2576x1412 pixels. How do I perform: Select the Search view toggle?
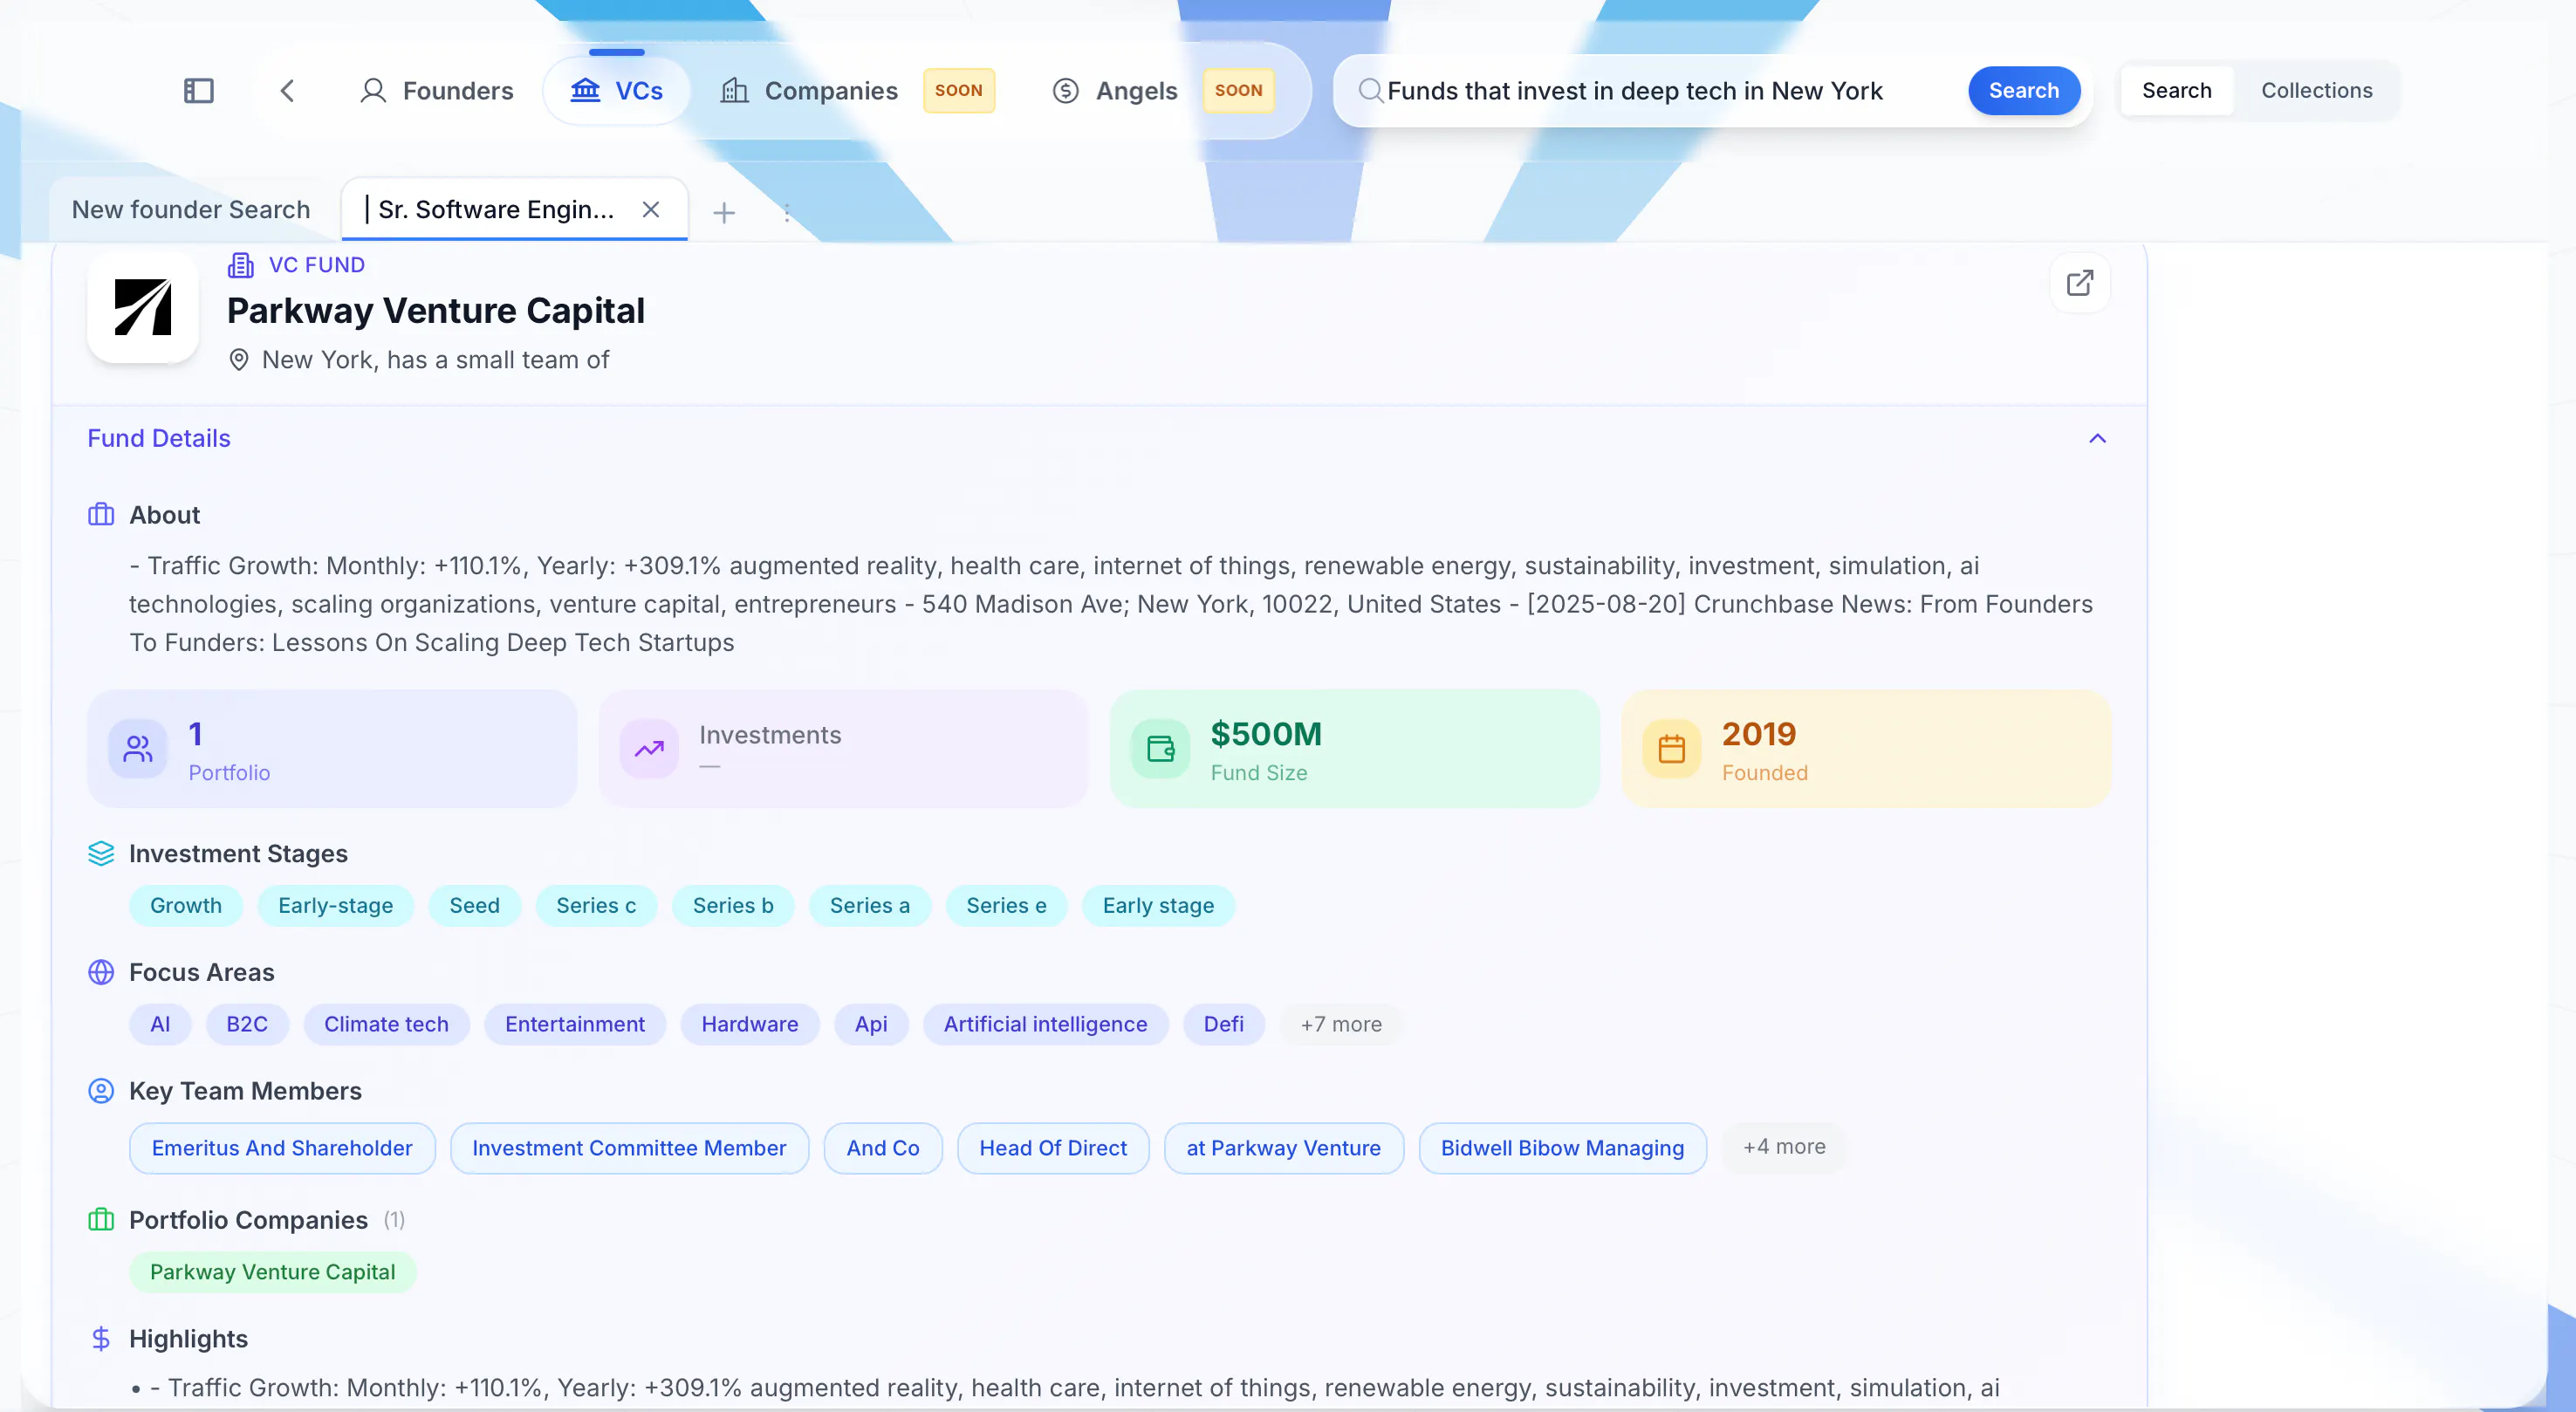(x=2176, y=91)
